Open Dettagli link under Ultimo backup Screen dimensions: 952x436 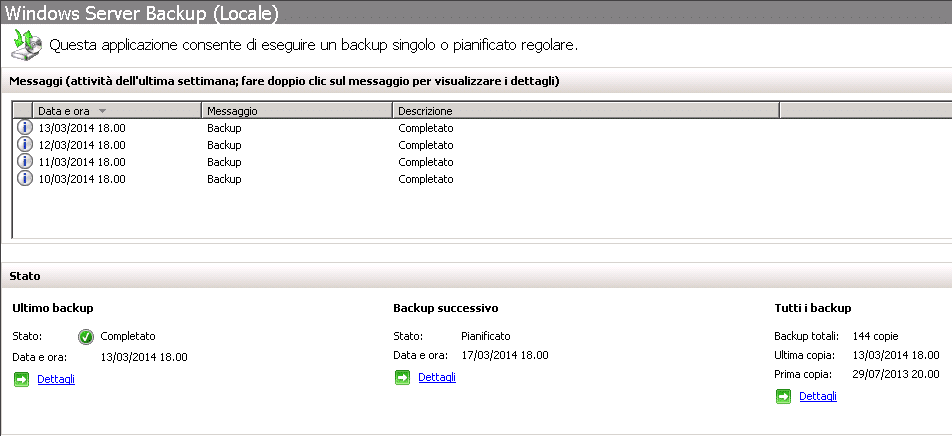[x=56, y=379]
